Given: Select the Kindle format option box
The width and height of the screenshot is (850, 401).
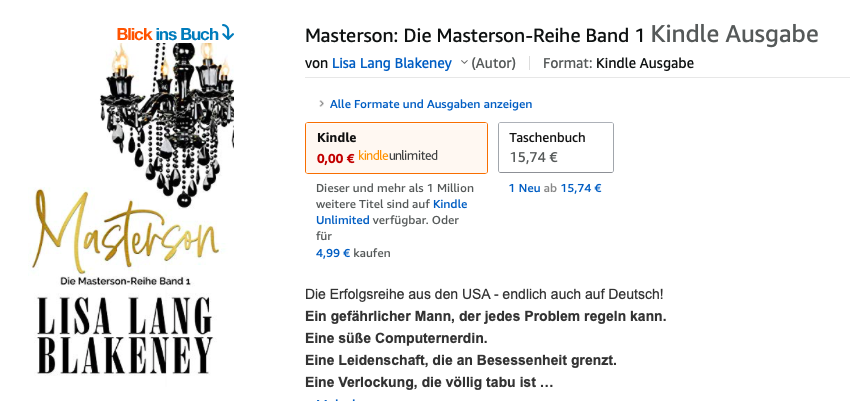Looking at the screenshot, I should [x=396, y=148].
